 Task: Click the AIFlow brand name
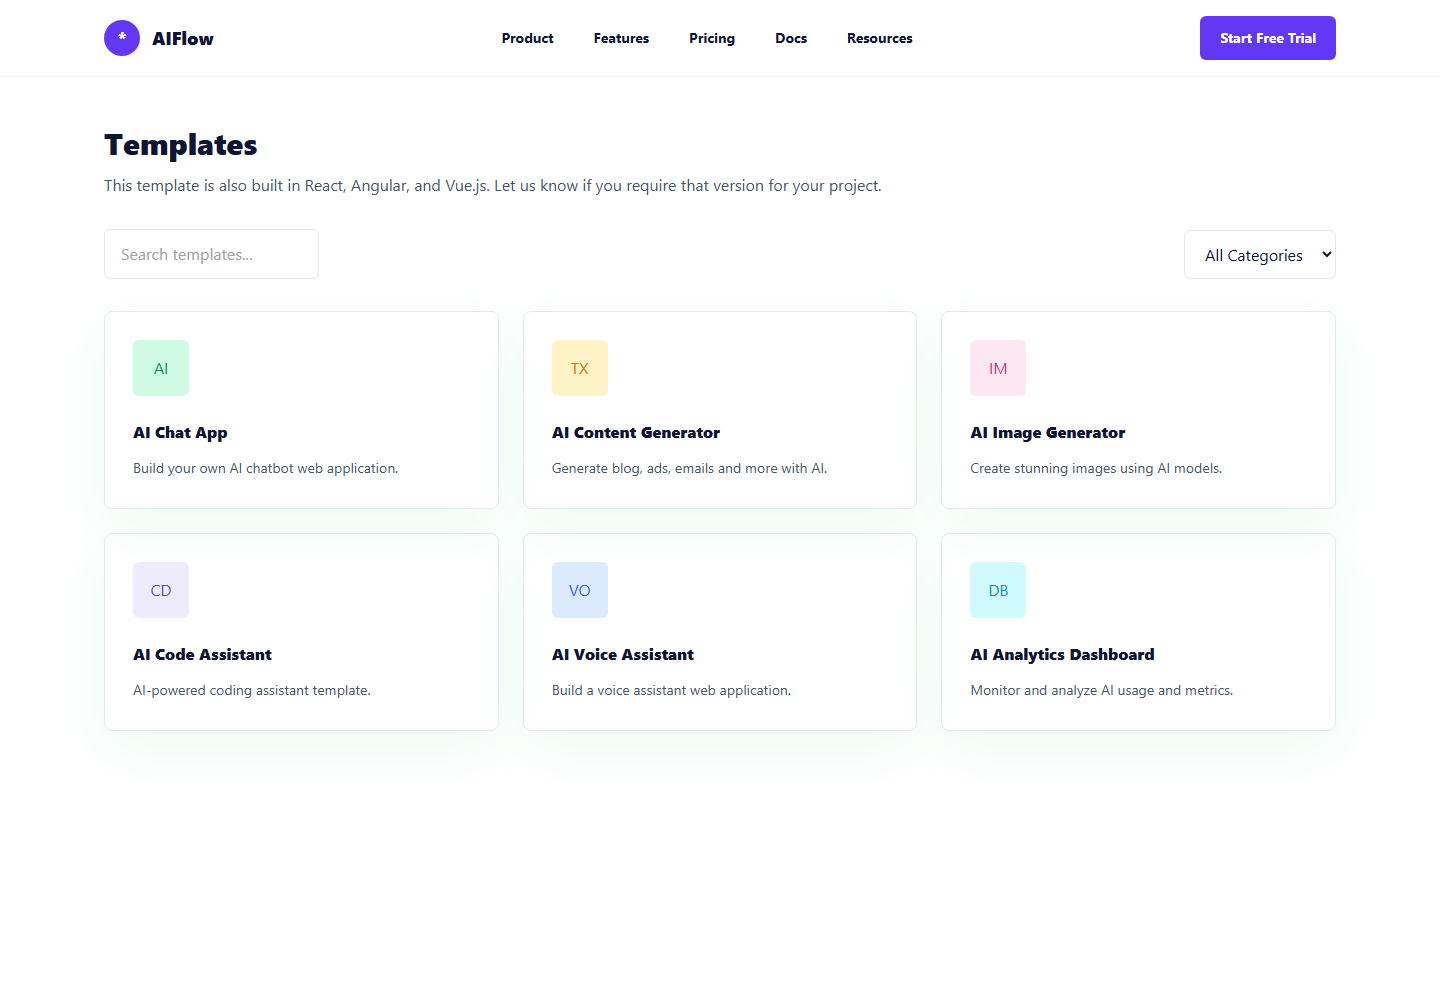coord(183,38)
